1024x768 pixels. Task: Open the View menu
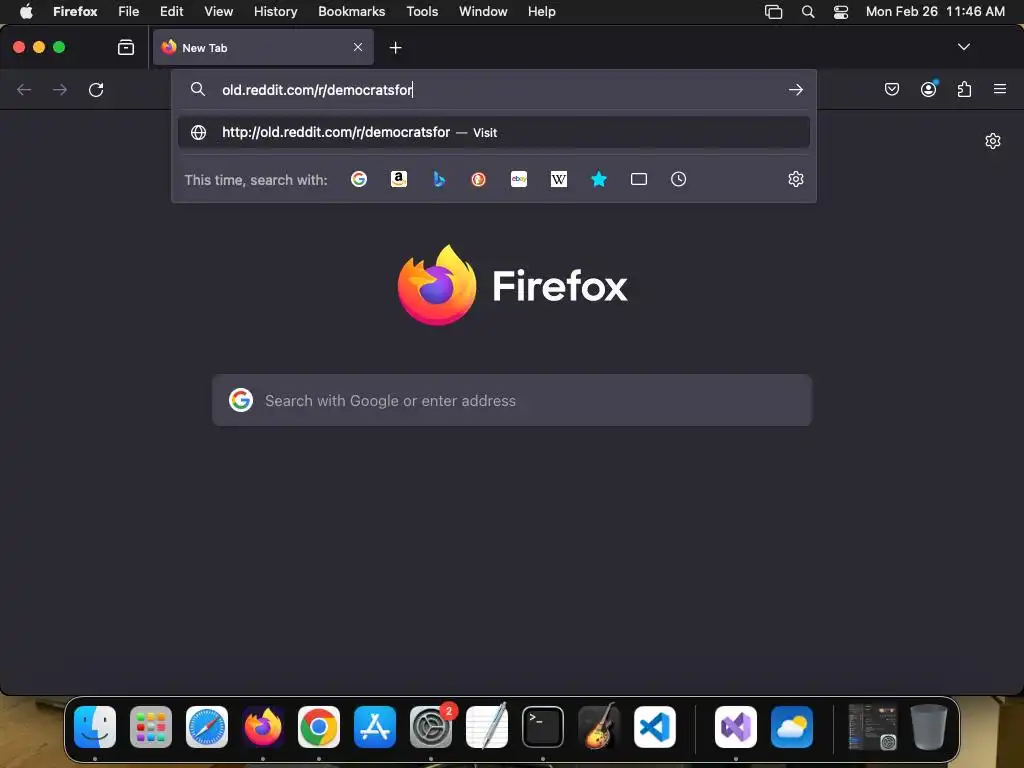[218, 12]
